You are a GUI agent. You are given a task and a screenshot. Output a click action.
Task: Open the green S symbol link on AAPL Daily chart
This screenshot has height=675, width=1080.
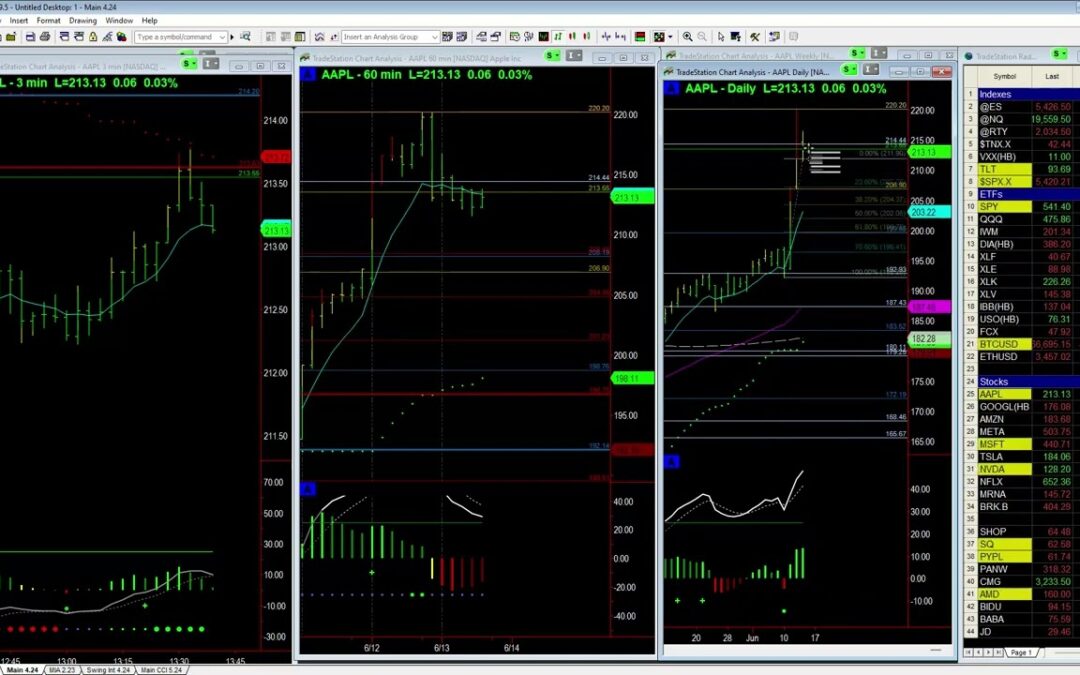(x=849, y=70)
